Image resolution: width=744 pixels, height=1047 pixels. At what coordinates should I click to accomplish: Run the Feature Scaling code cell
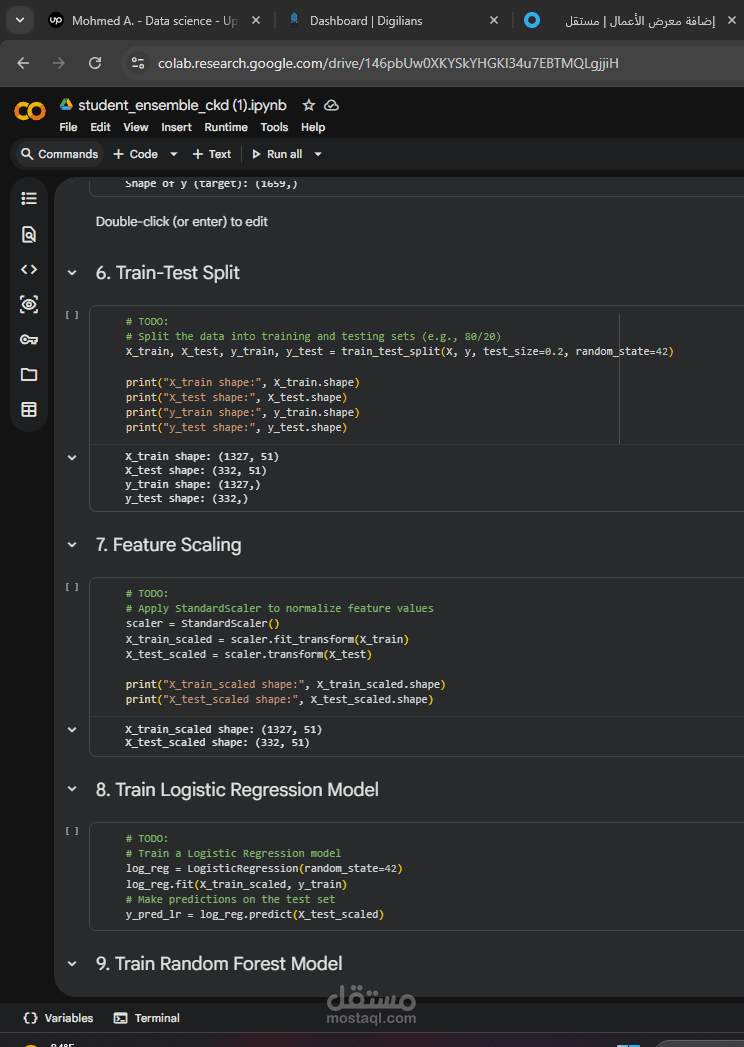71,587
